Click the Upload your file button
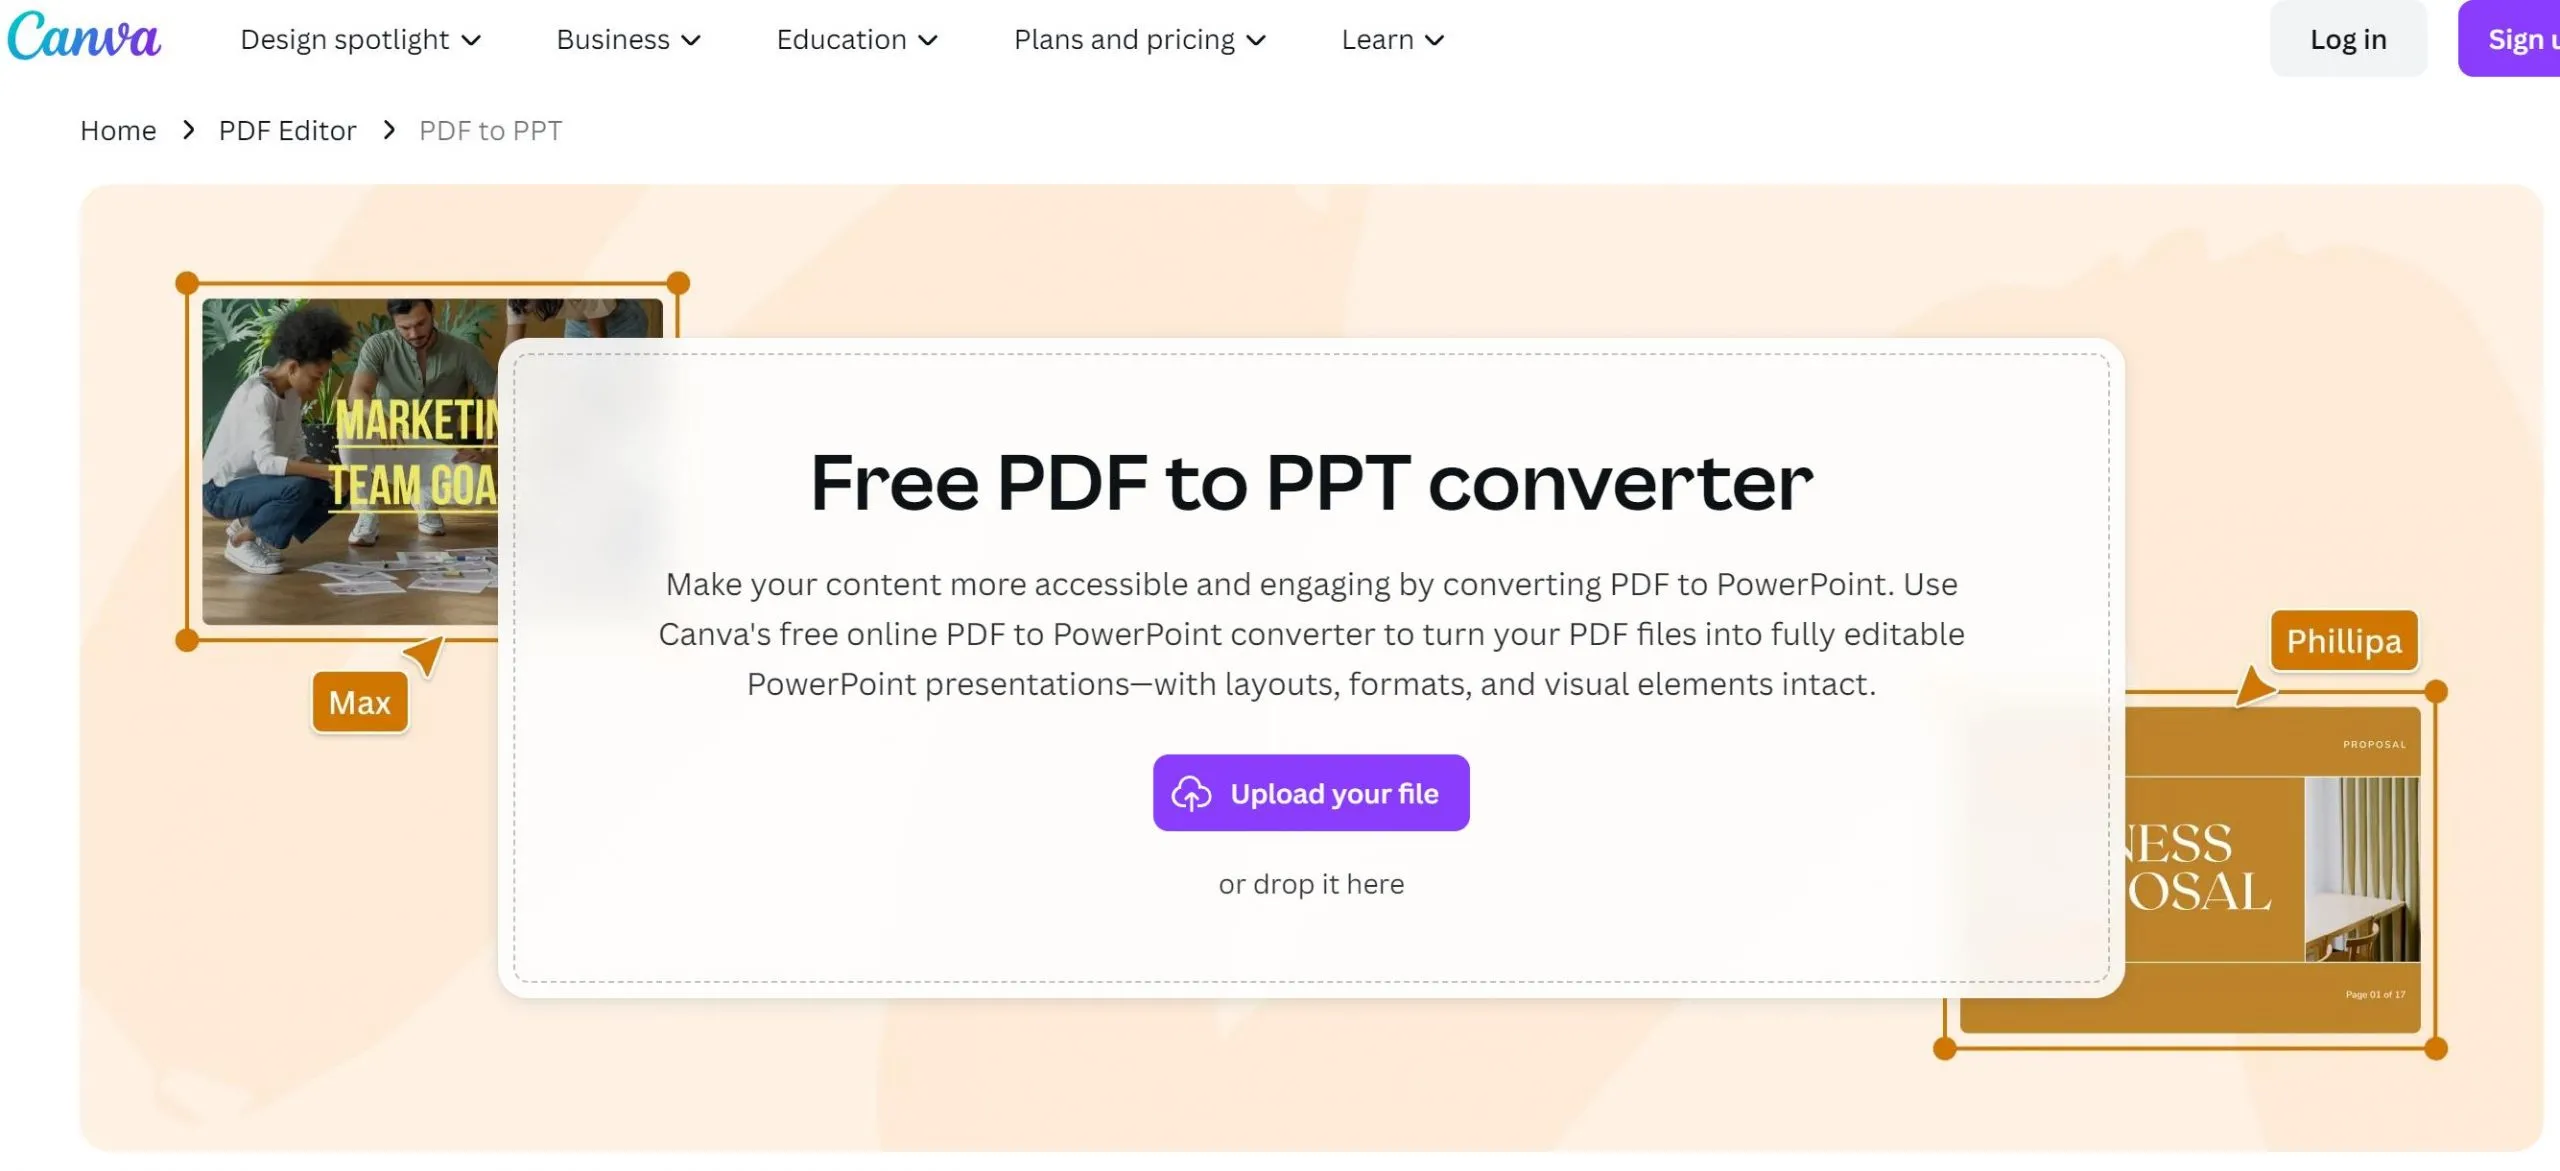This screenshot has height=1171, width=2560. click(x=1311, y=792)
